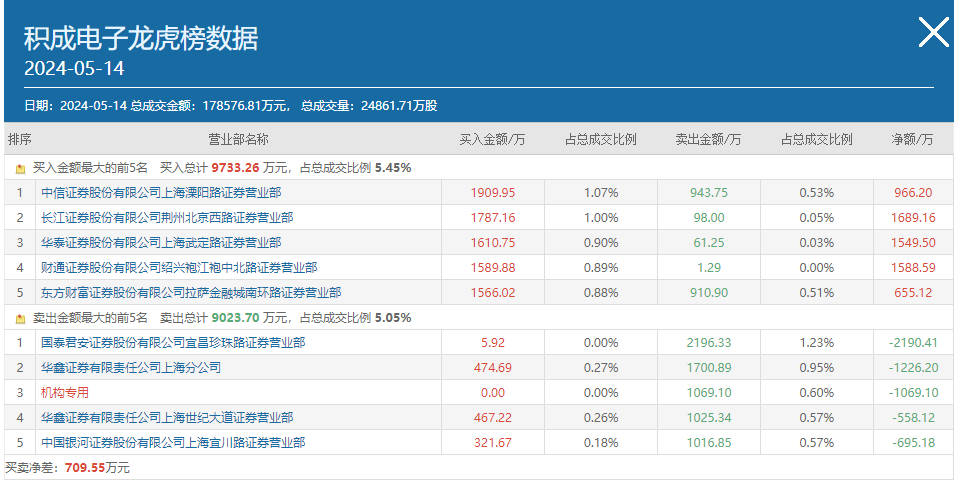Click the 积成电子龙虎榜数据 title
Viewport: 958px width, 484px height.
click(141, 38)
